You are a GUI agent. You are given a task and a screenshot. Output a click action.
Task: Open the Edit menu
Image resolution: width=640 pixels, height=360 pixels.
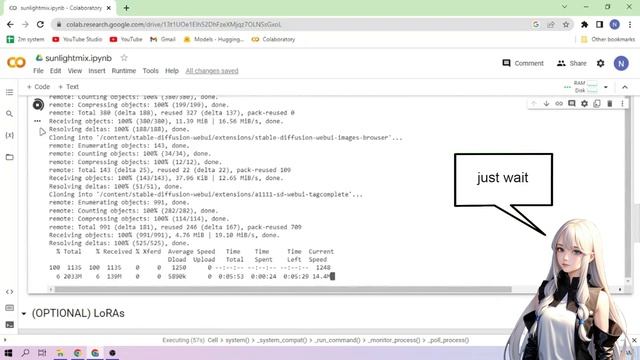pyautogui.click(x=56, y=71)
